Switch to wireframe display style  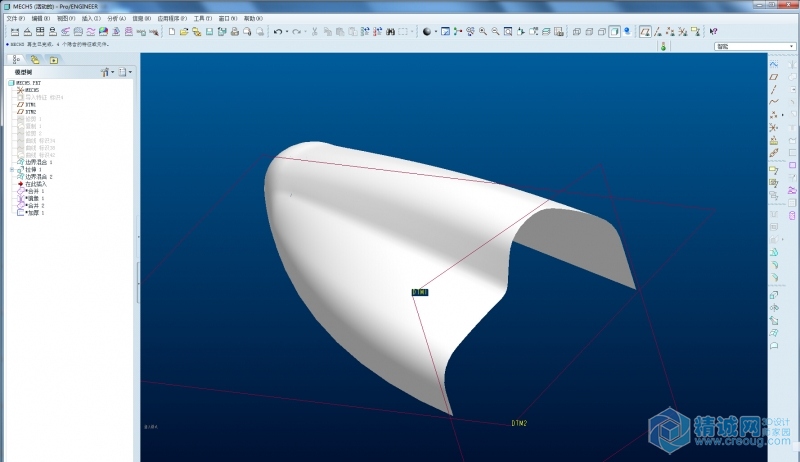[577, 32]
